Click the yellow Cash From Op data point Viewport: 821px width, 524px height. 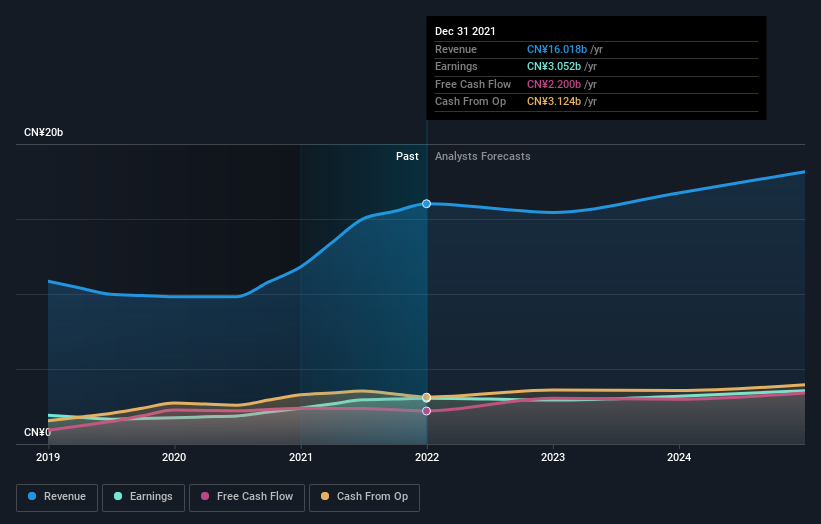tap(427, 397)
